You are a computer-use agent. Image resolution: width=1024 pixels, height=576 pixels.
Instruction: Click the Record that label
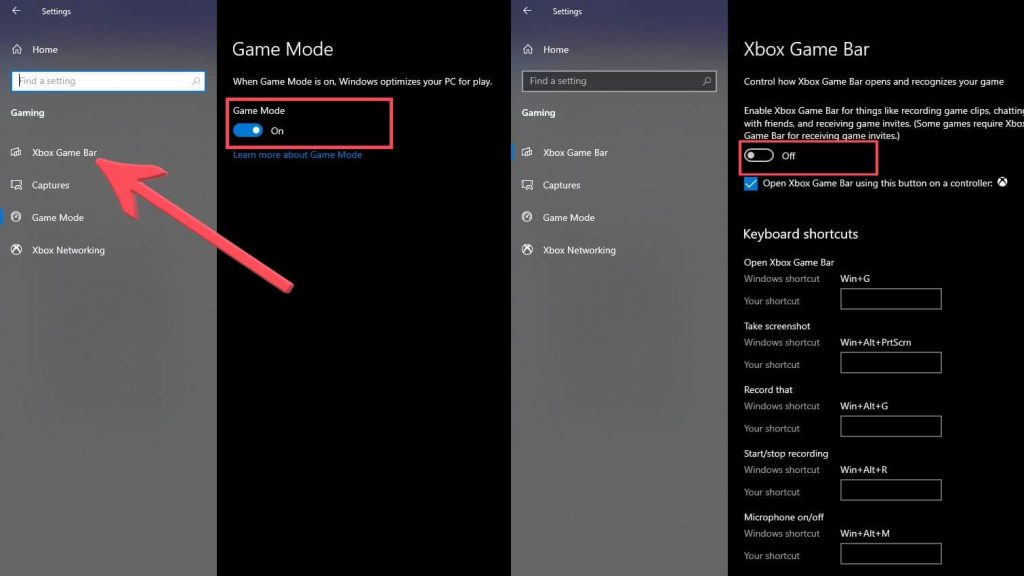click(768, 389)
